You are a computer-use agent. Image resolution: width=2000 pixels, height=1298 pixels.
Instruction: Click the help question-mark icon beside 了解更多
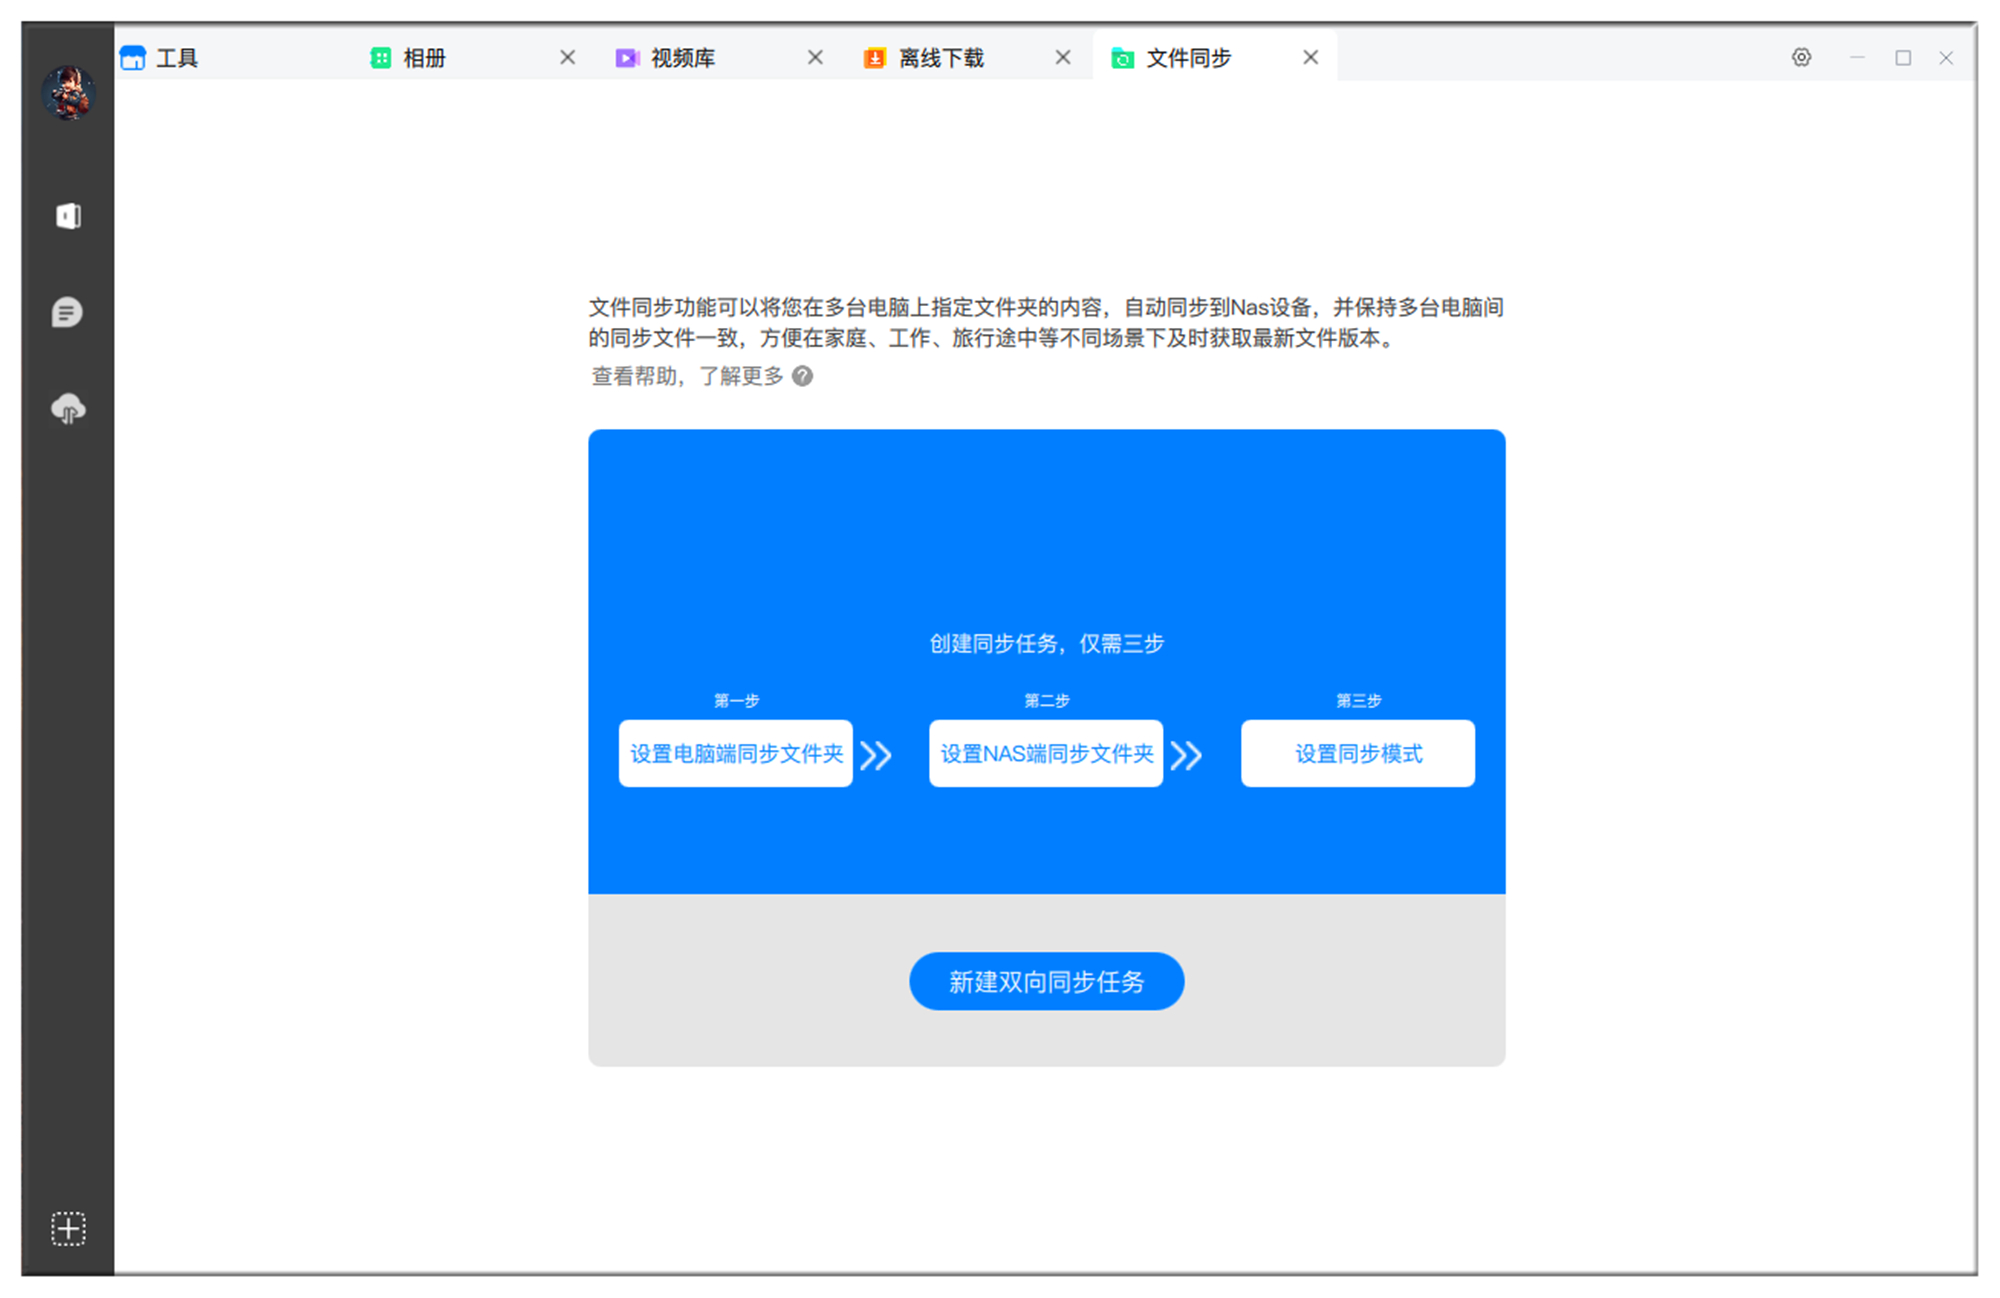[802, 375]
